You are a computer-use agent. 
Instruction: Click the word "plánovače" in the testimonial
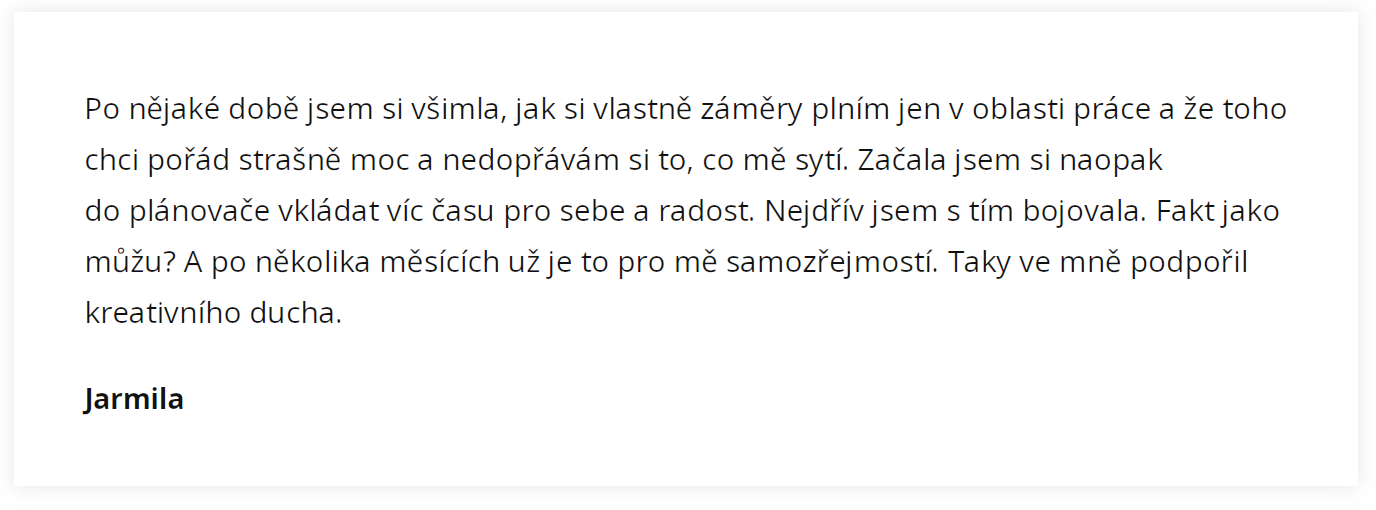tap(195, 212)
